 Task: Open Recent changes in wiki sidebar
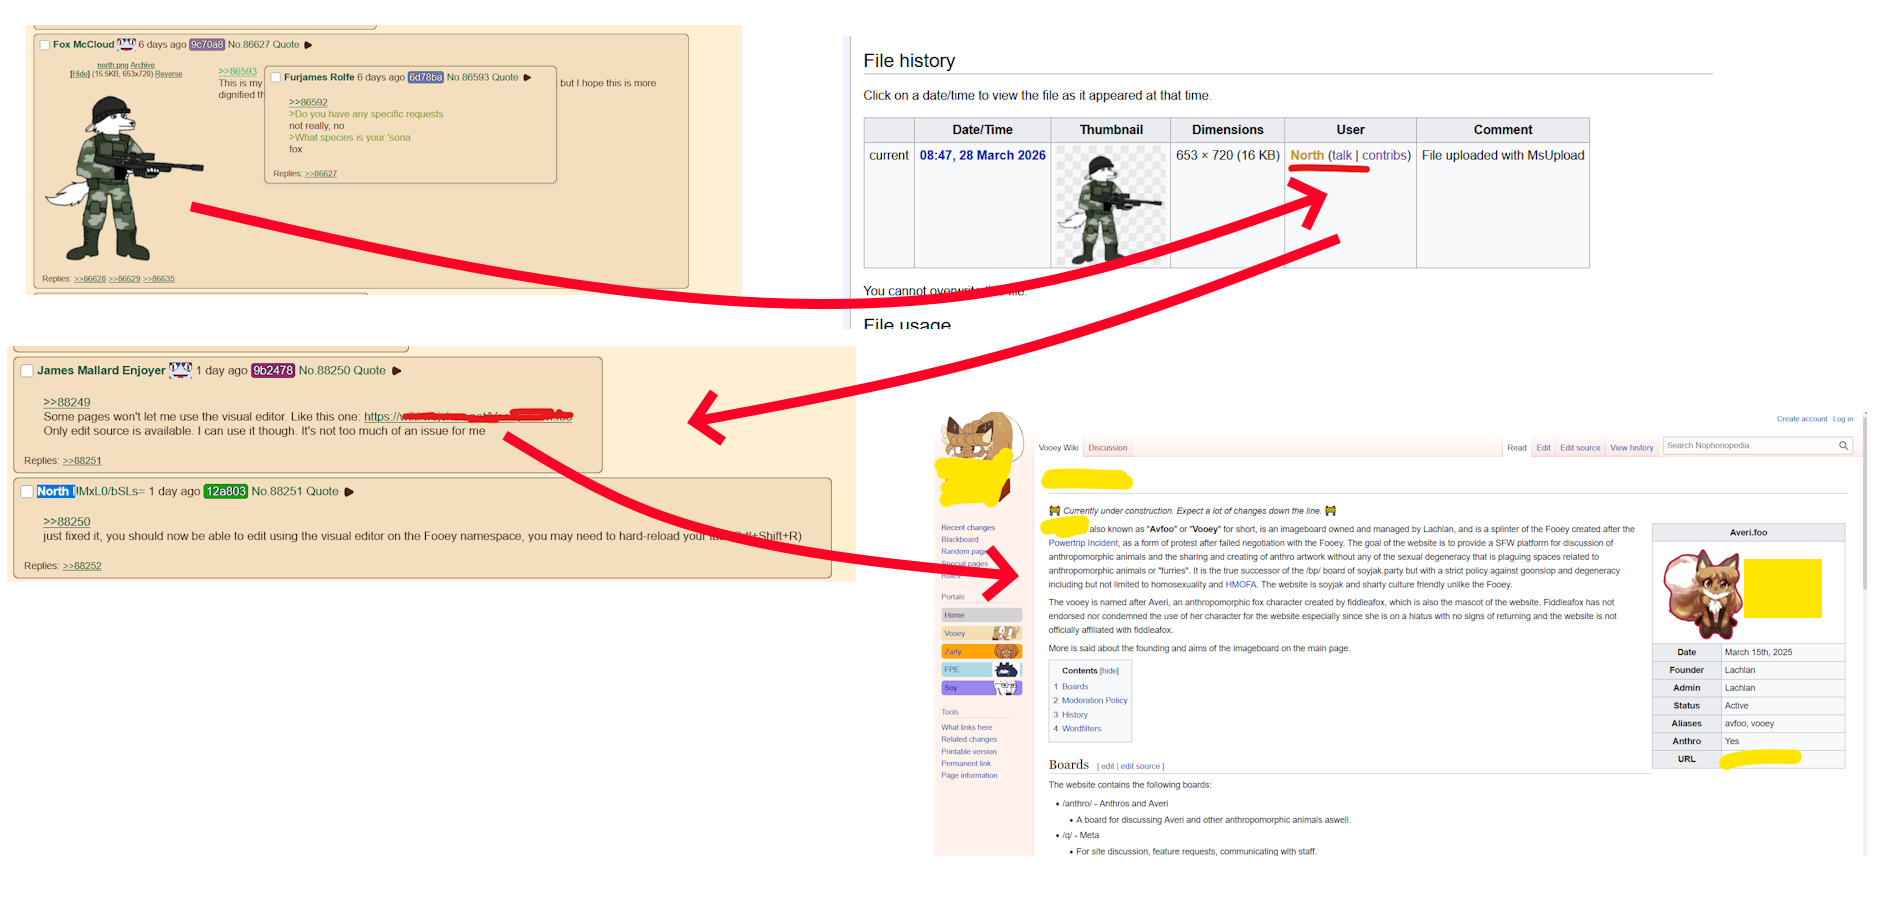point(968,528)
